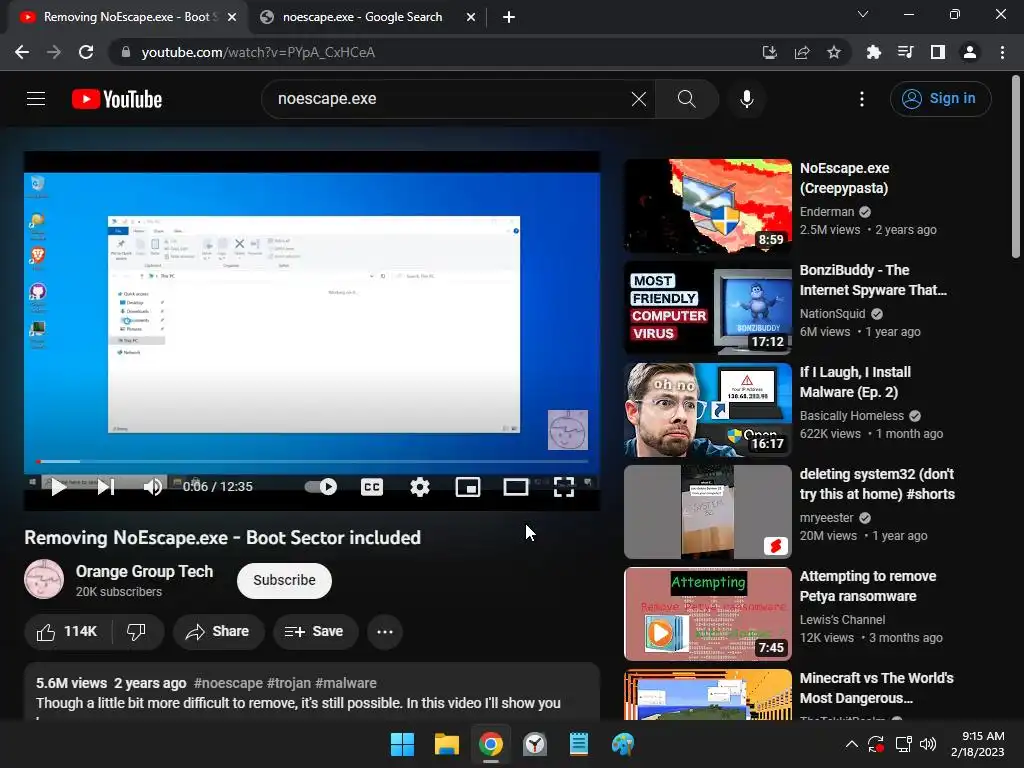Open more actions ellipsis below video
1024x768 pixels.
385,632
